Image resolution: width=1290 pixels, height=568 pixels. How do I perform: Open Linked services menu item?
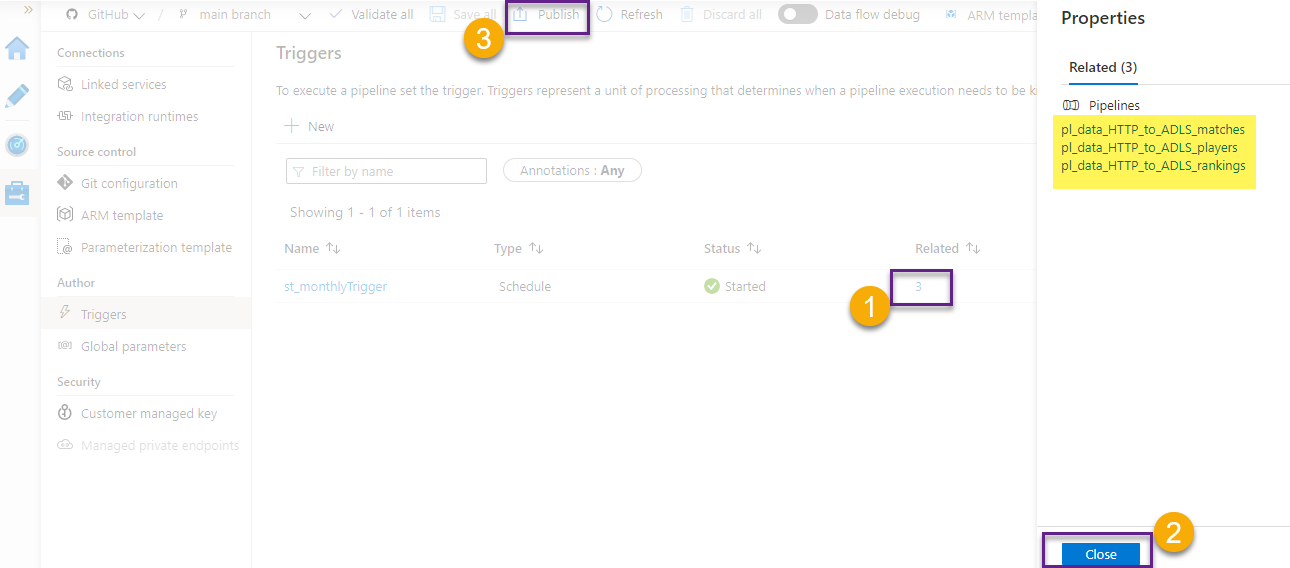(123, 85)
